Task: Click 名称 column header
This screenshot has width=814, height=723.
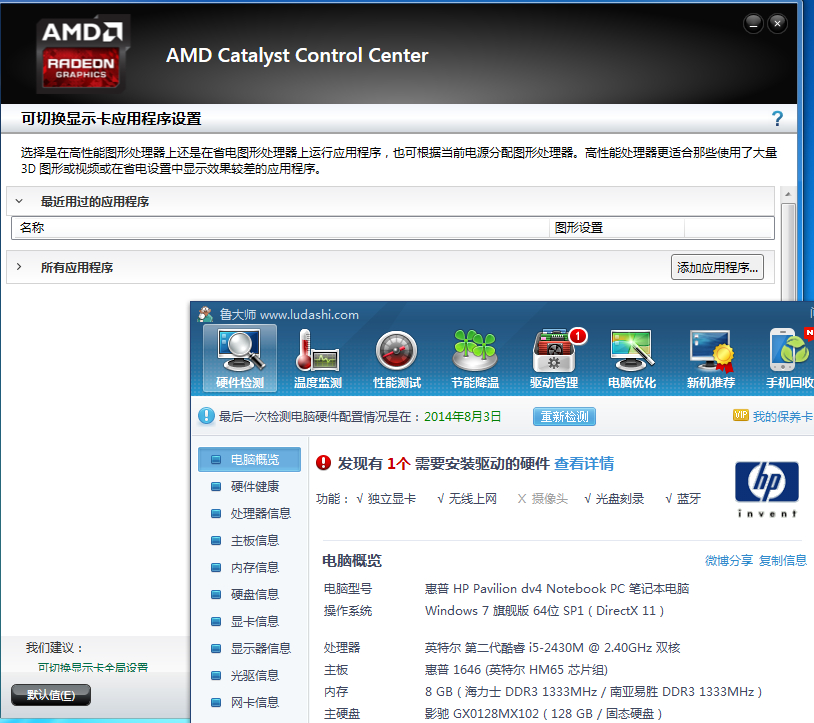Action: click(x=280, y=227)
